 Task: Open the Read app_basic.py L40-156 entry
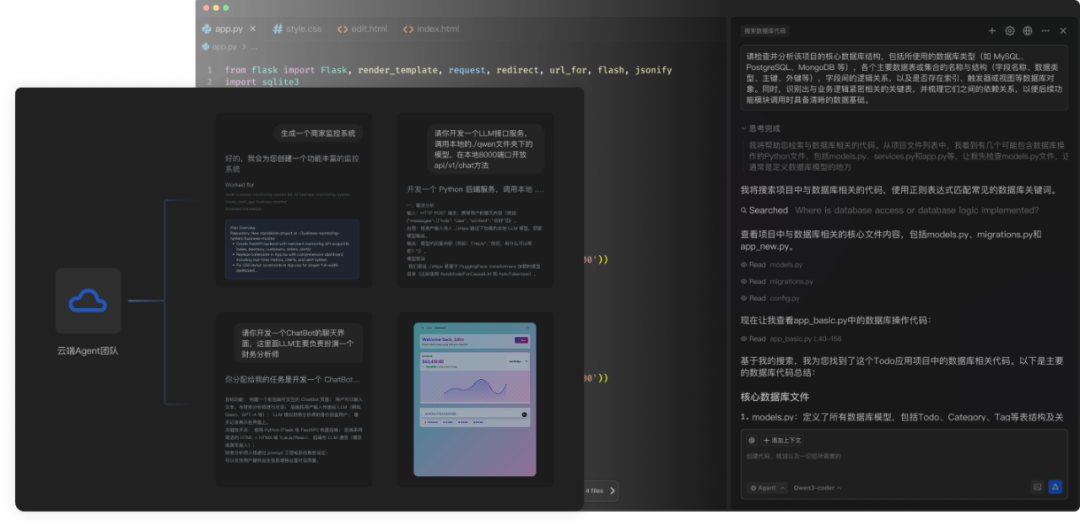click(x=791, y=339)
